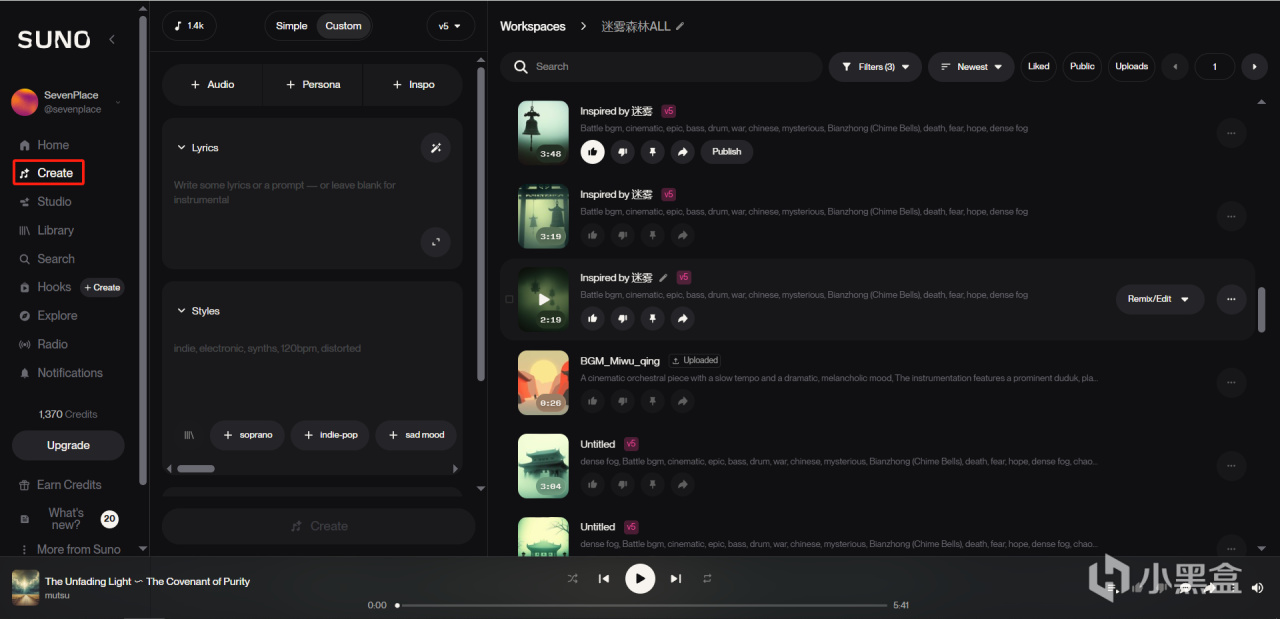Click the Upgrade button
The width and height of the screenshot is (1280, 619).
(x=68, y=445)
